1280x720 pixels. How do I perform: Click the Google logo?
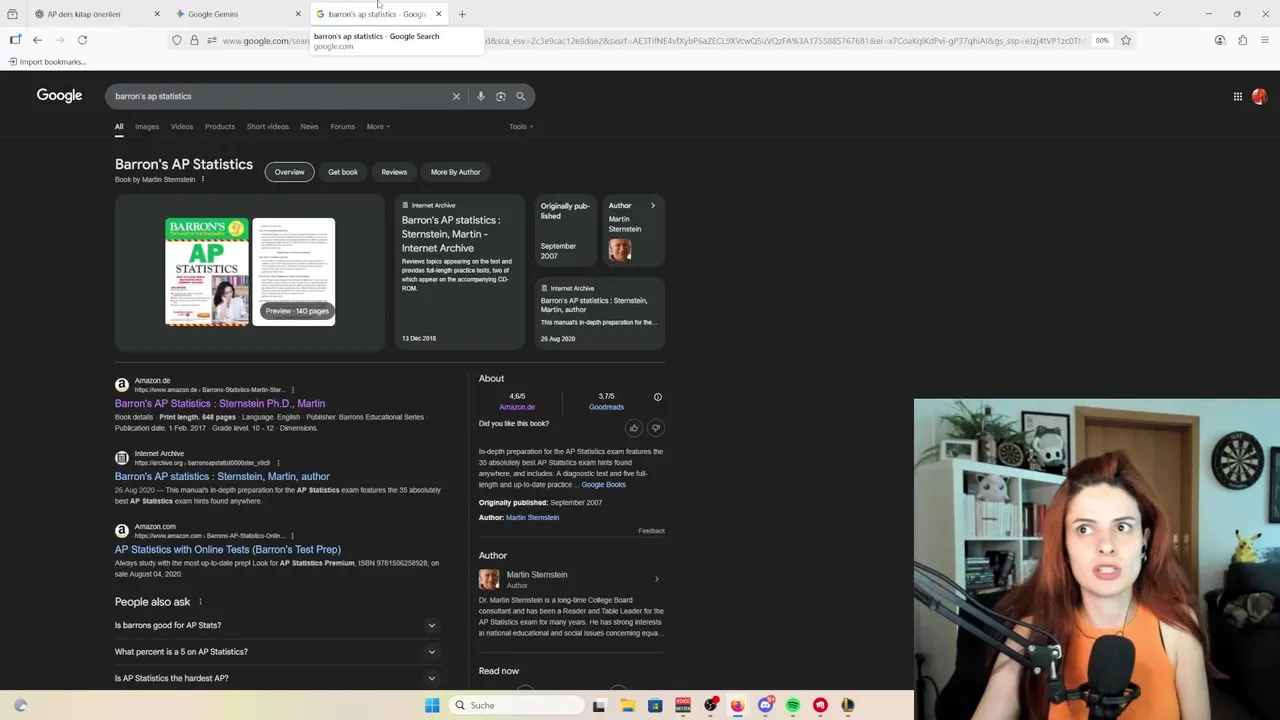tap(59, 95)
